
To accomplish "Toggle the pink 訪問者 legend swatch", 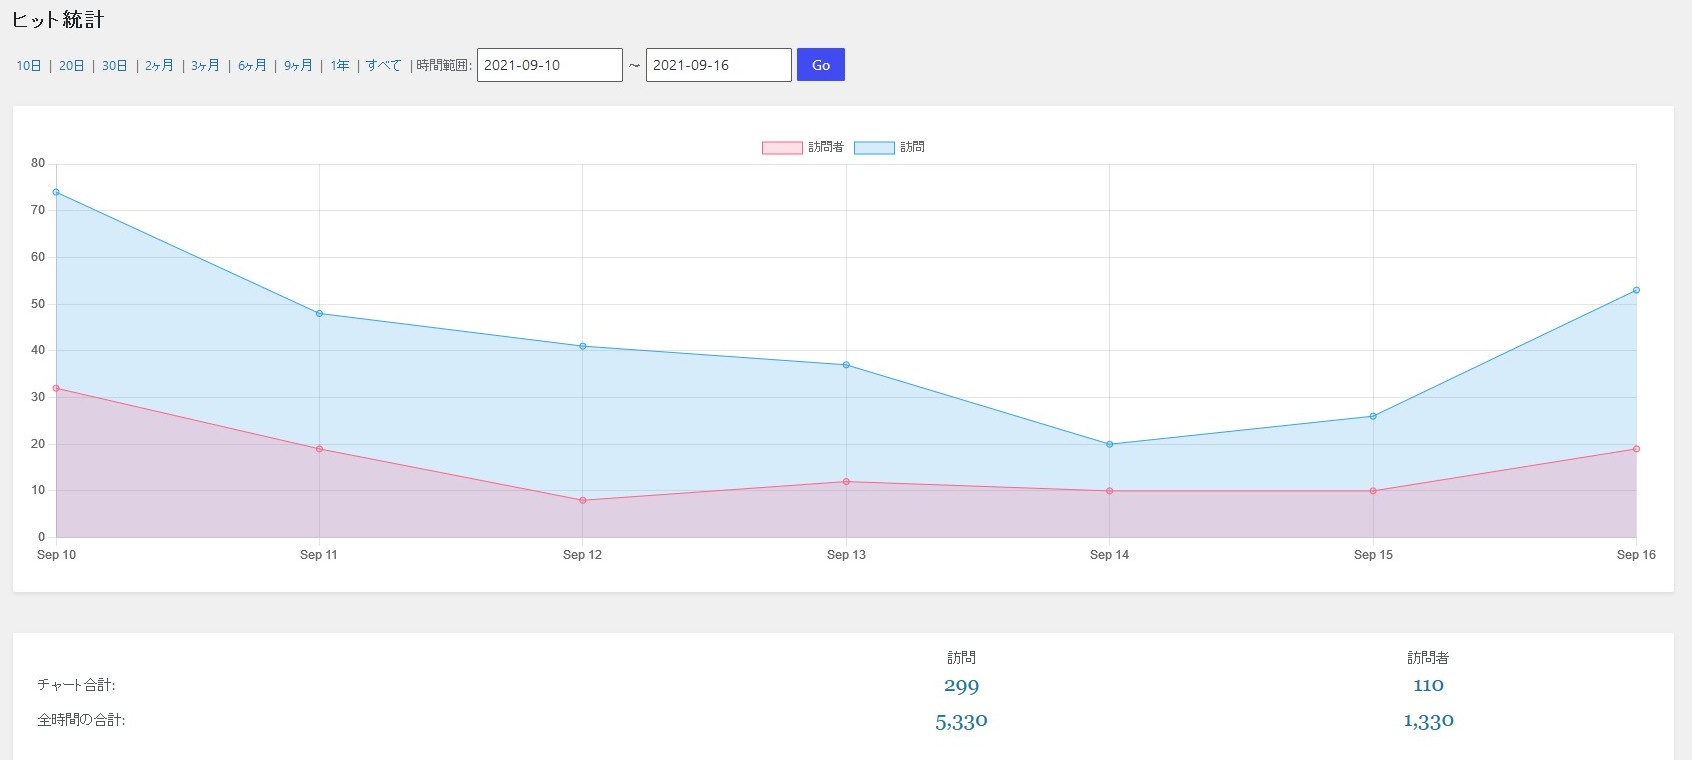I will click(782, 148).
